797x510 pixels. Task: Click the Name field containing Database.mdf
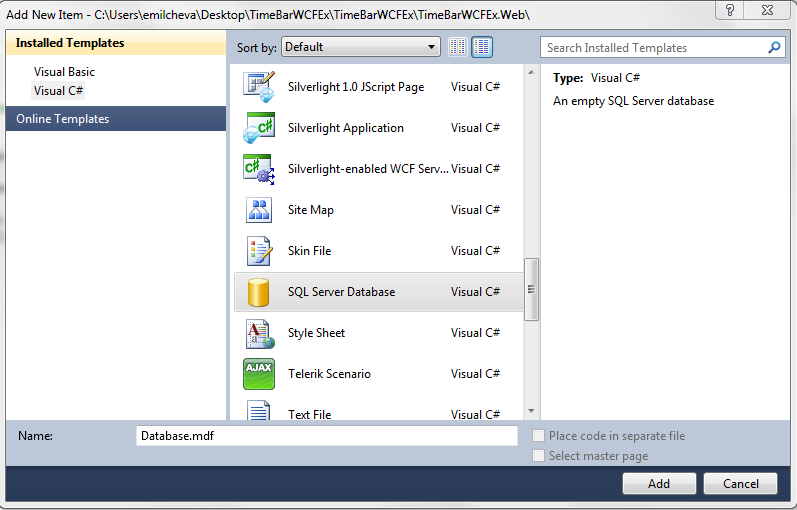[327, 436]
